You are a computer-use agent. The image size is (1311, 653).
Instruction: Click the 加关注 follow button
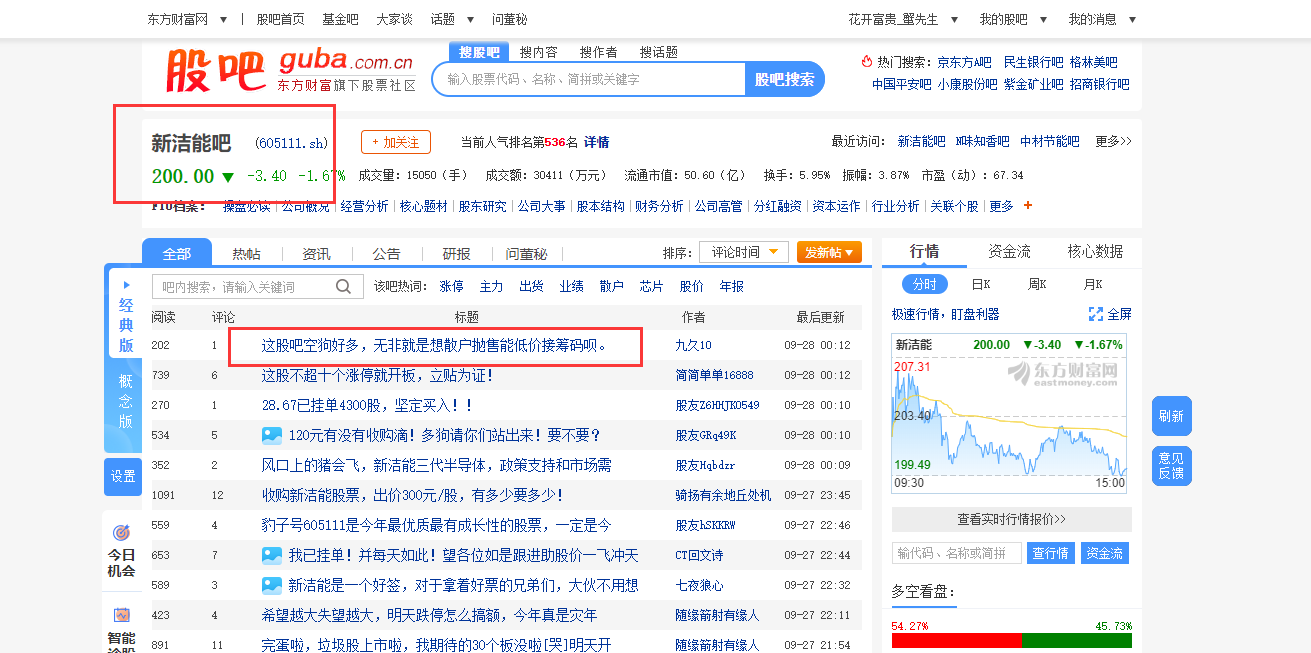[396, 143]
